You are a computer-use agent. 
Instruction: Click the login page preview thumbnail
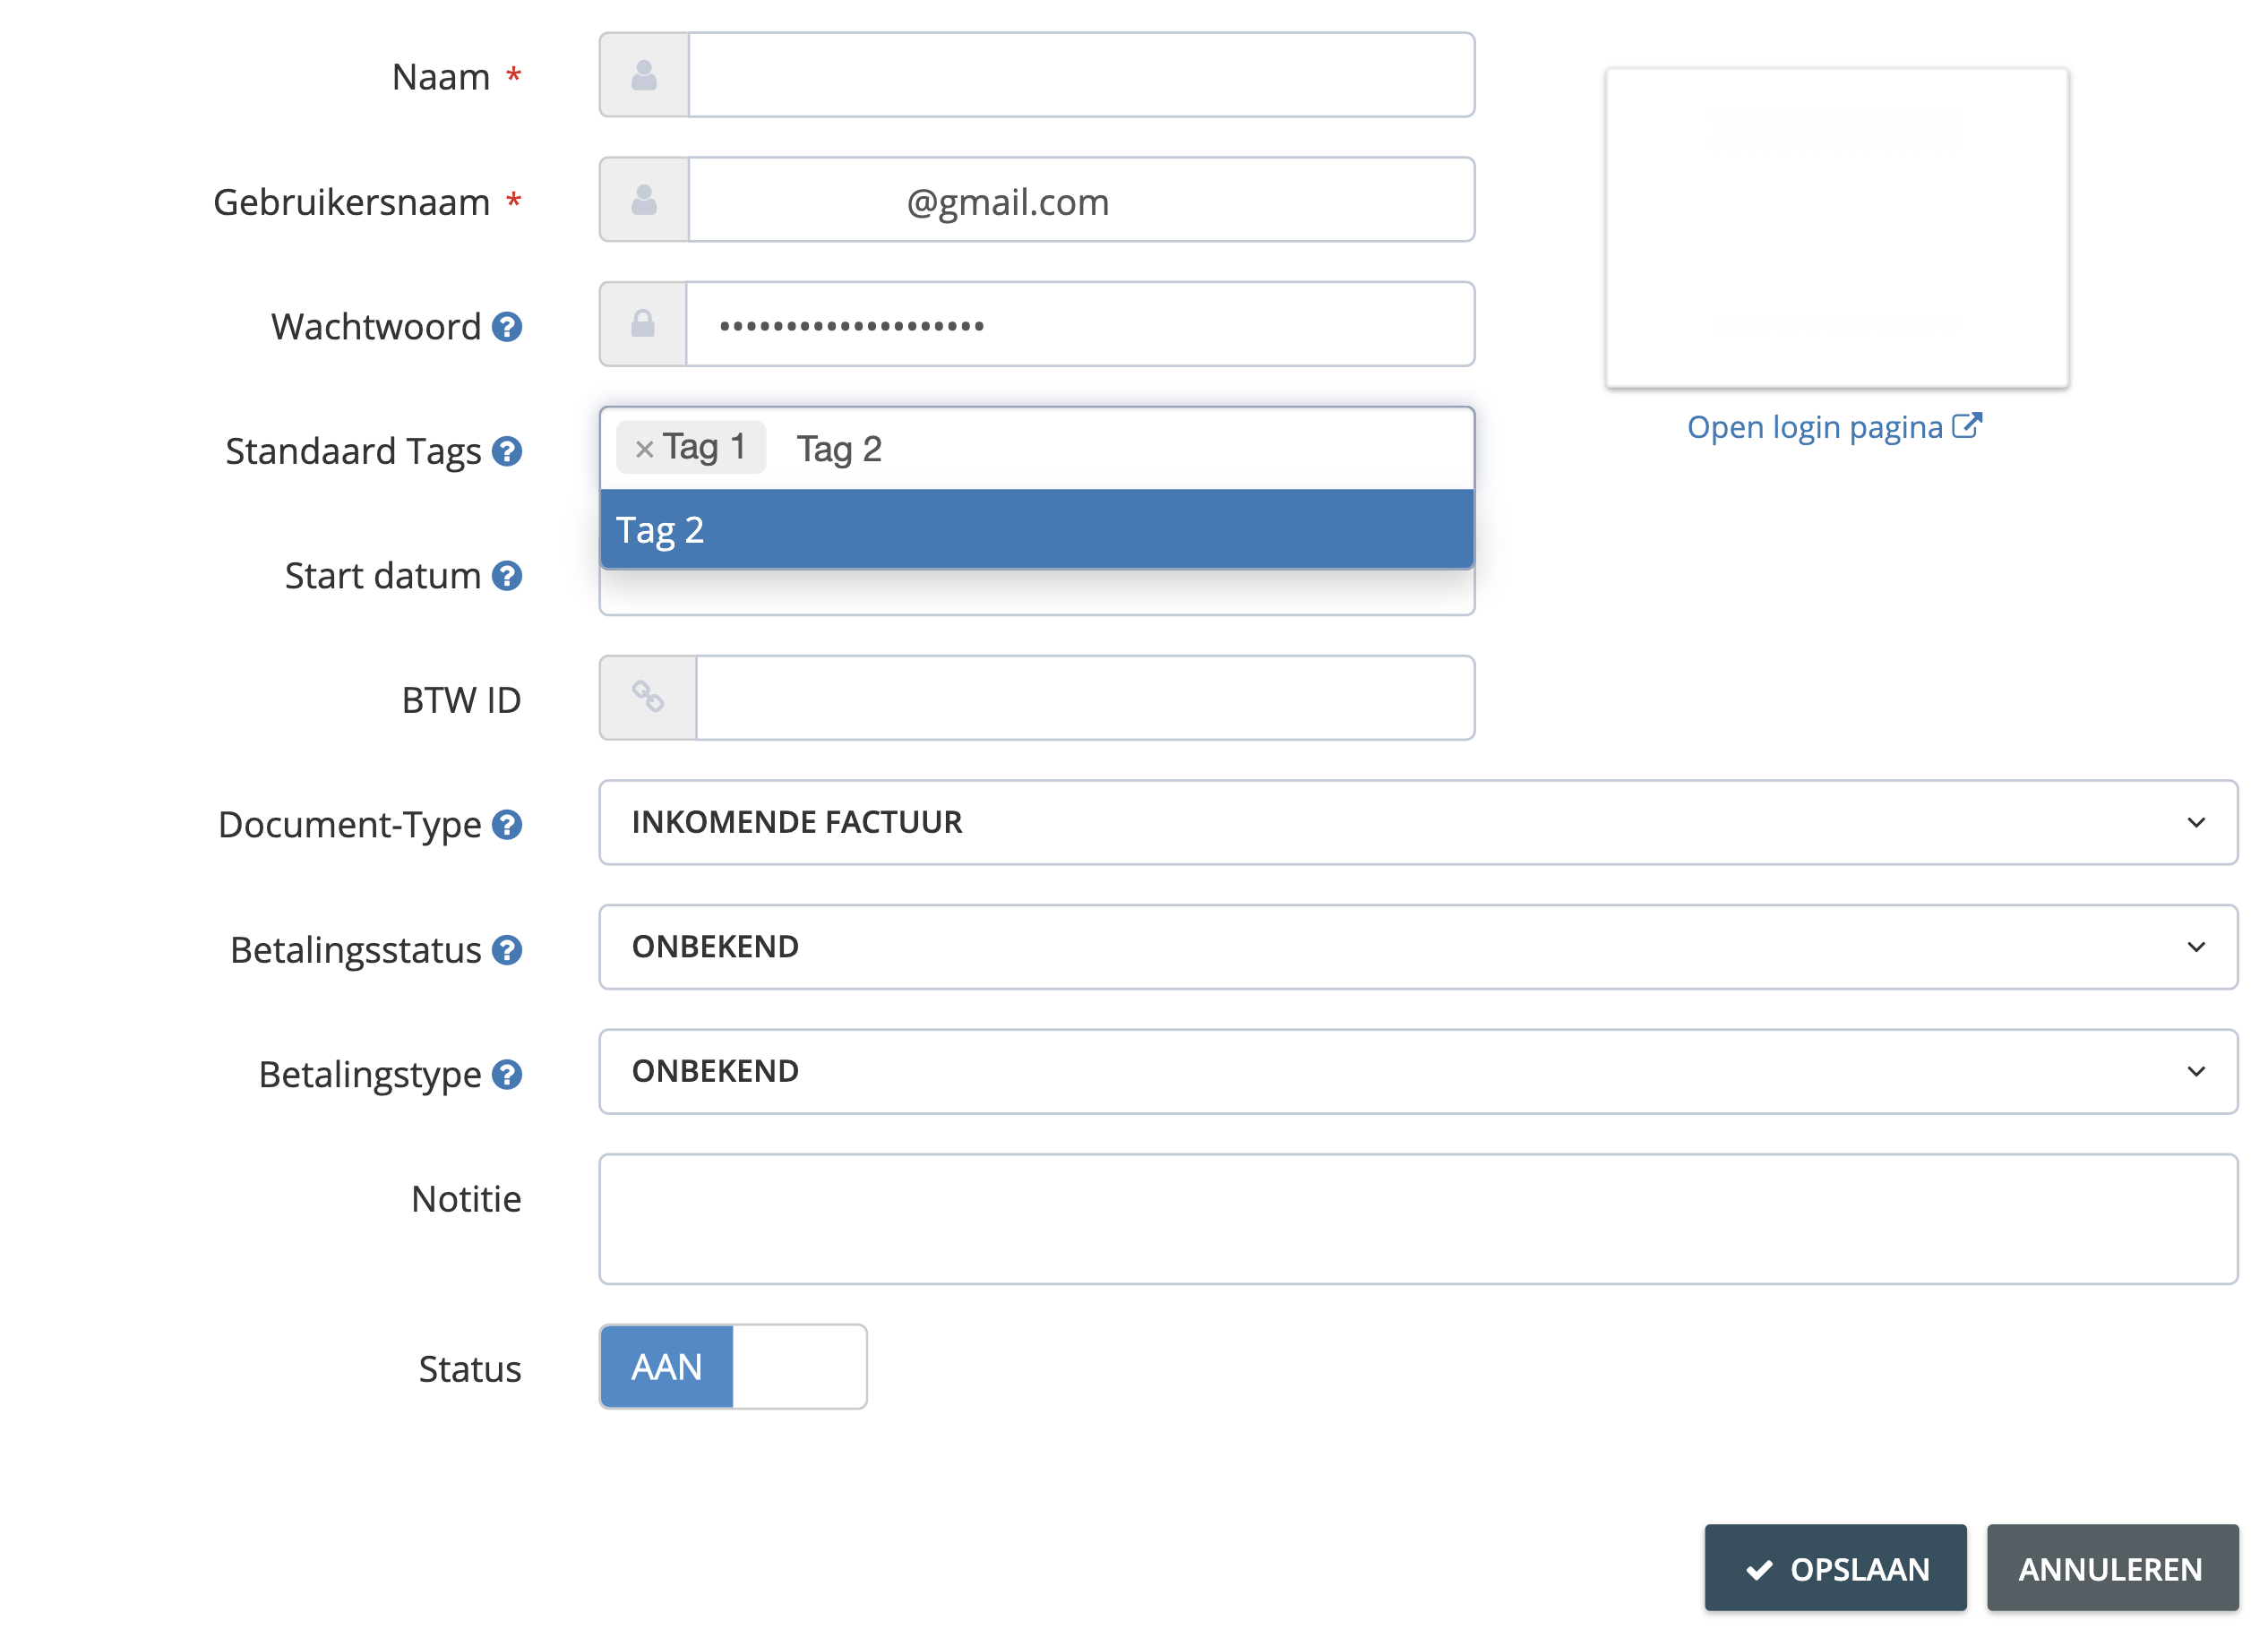pos(1836,228)
